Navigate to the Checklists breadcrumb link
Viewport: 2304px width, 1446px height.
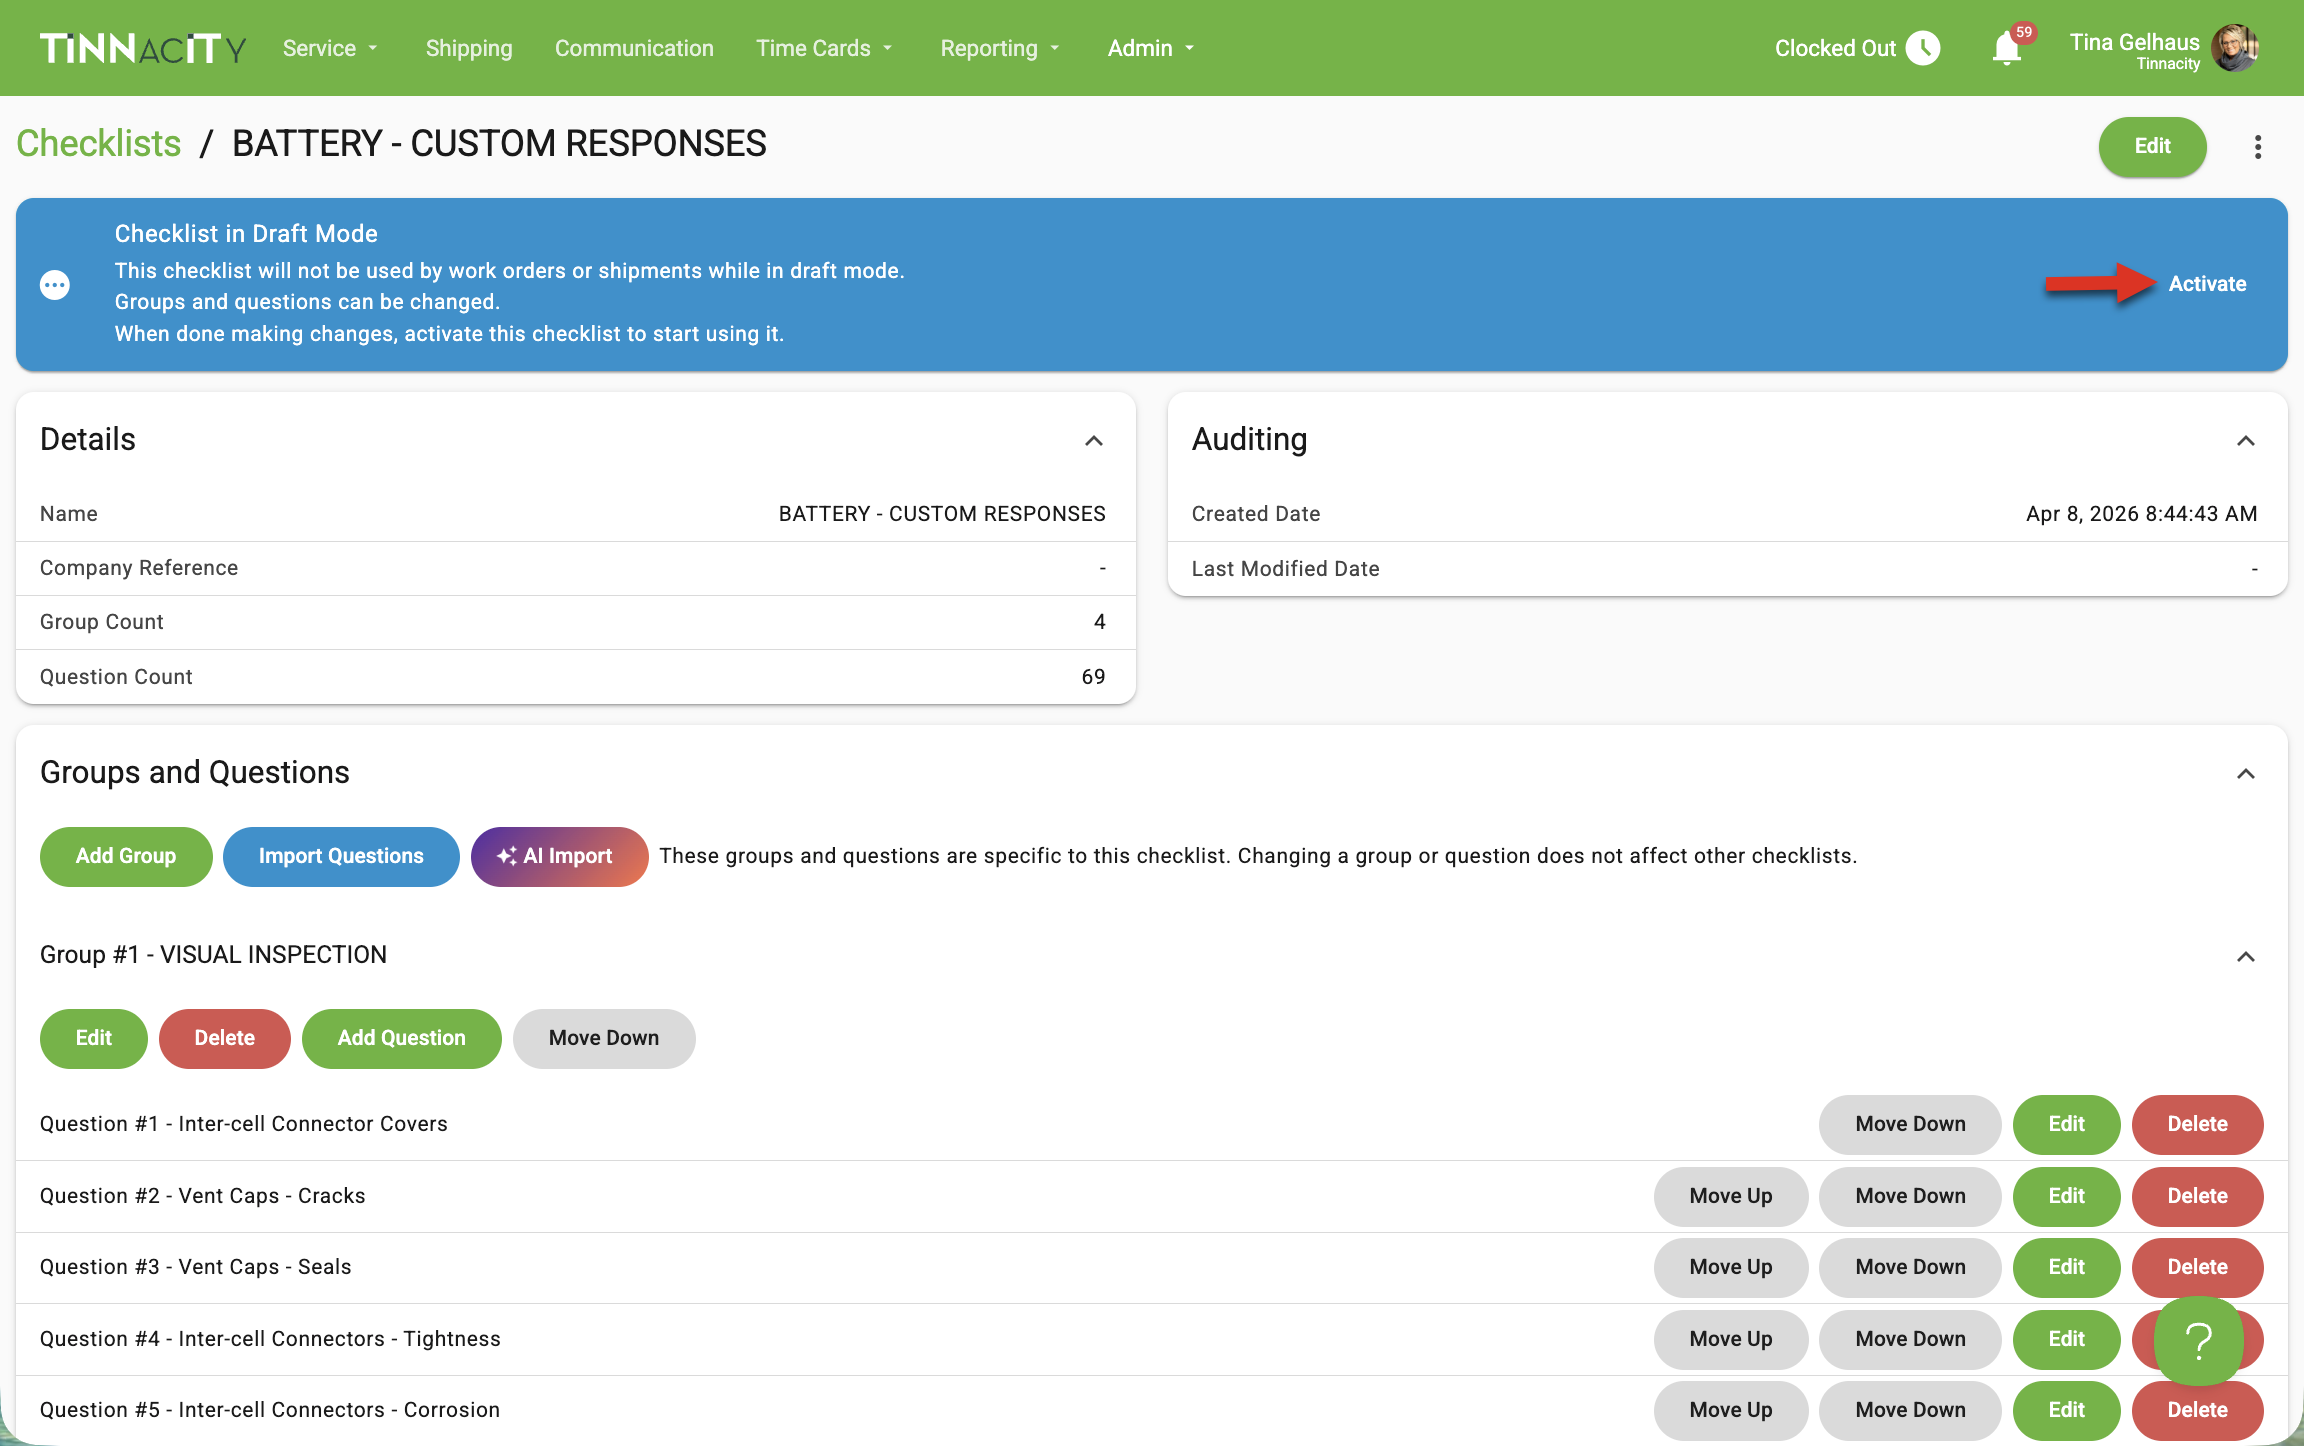click(x=98, y=144)
